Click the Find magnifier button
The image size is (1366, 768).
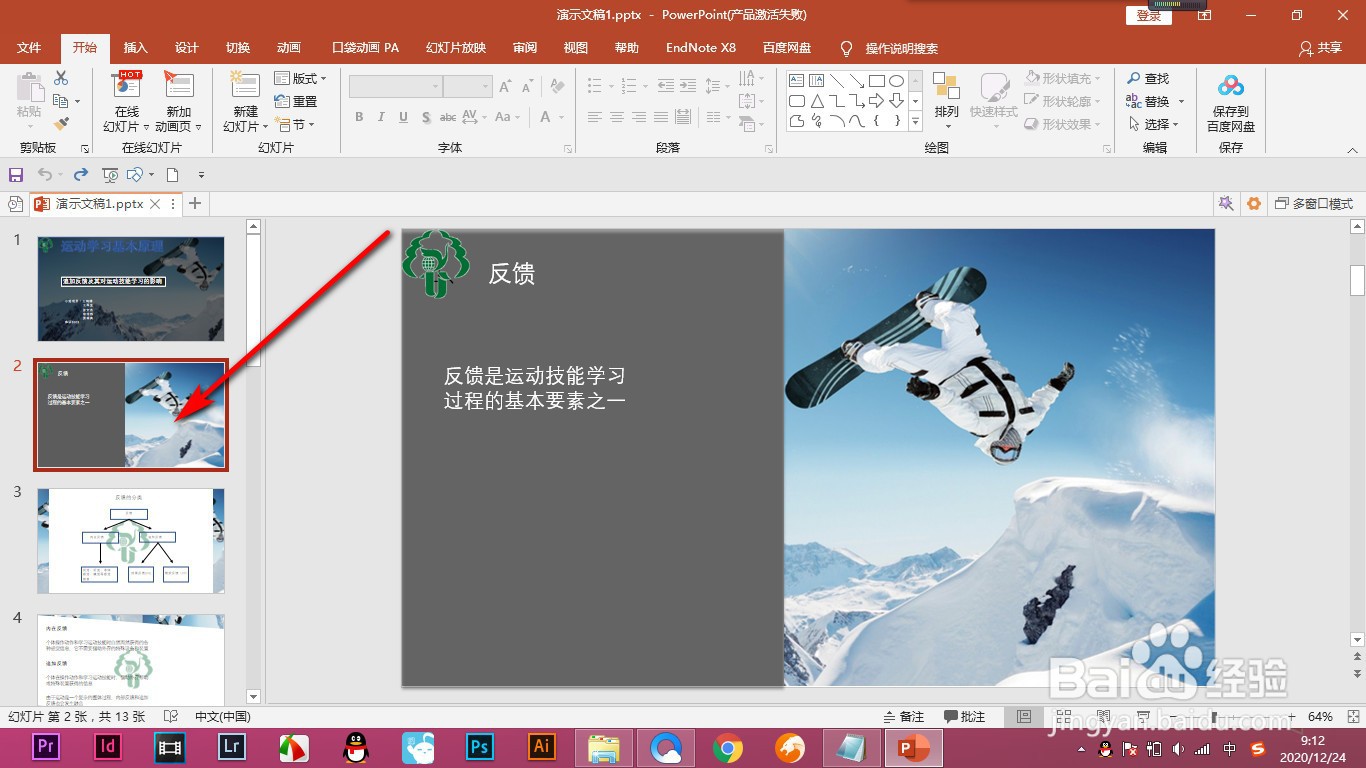[1147, 78]
